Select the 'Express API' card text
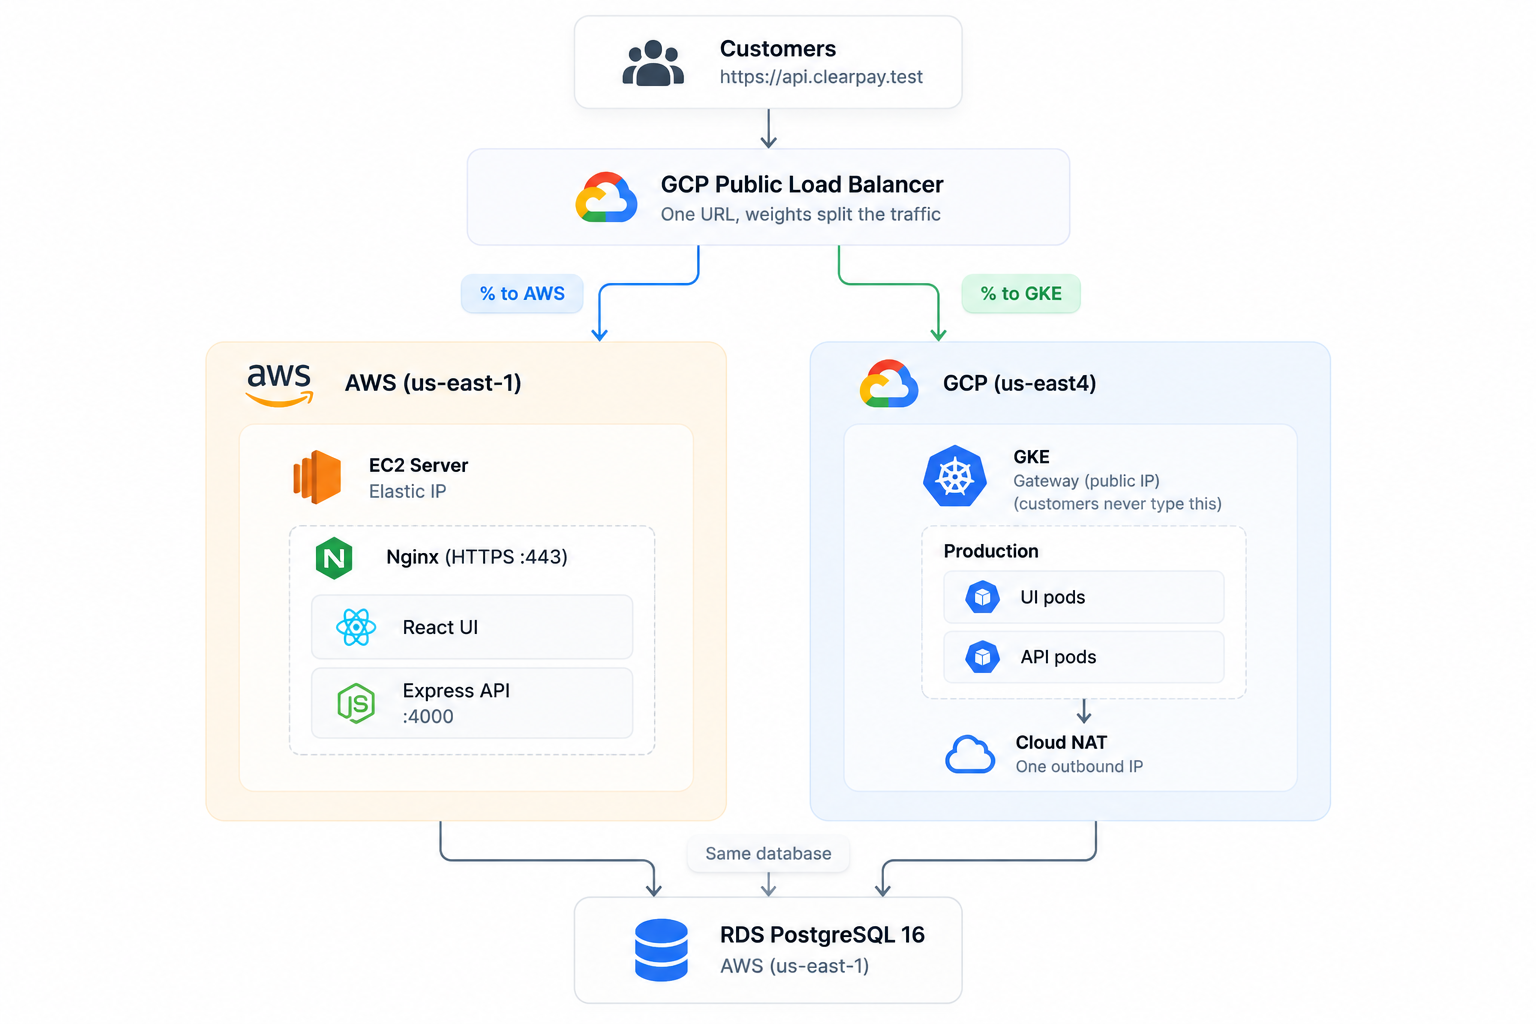This screenshot has width=1536, height=1024. click(x=456, y=691)
